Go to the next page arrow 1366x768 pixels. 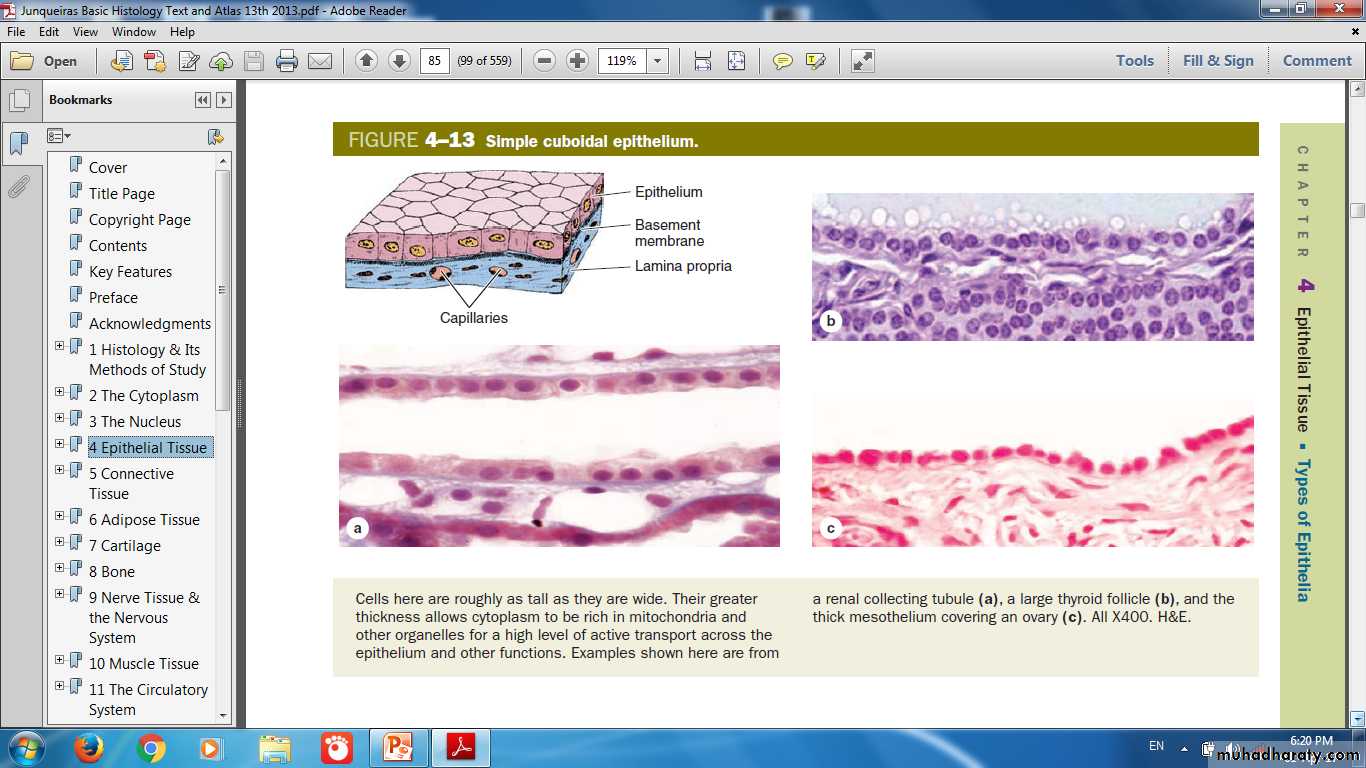tap(399, 61)
